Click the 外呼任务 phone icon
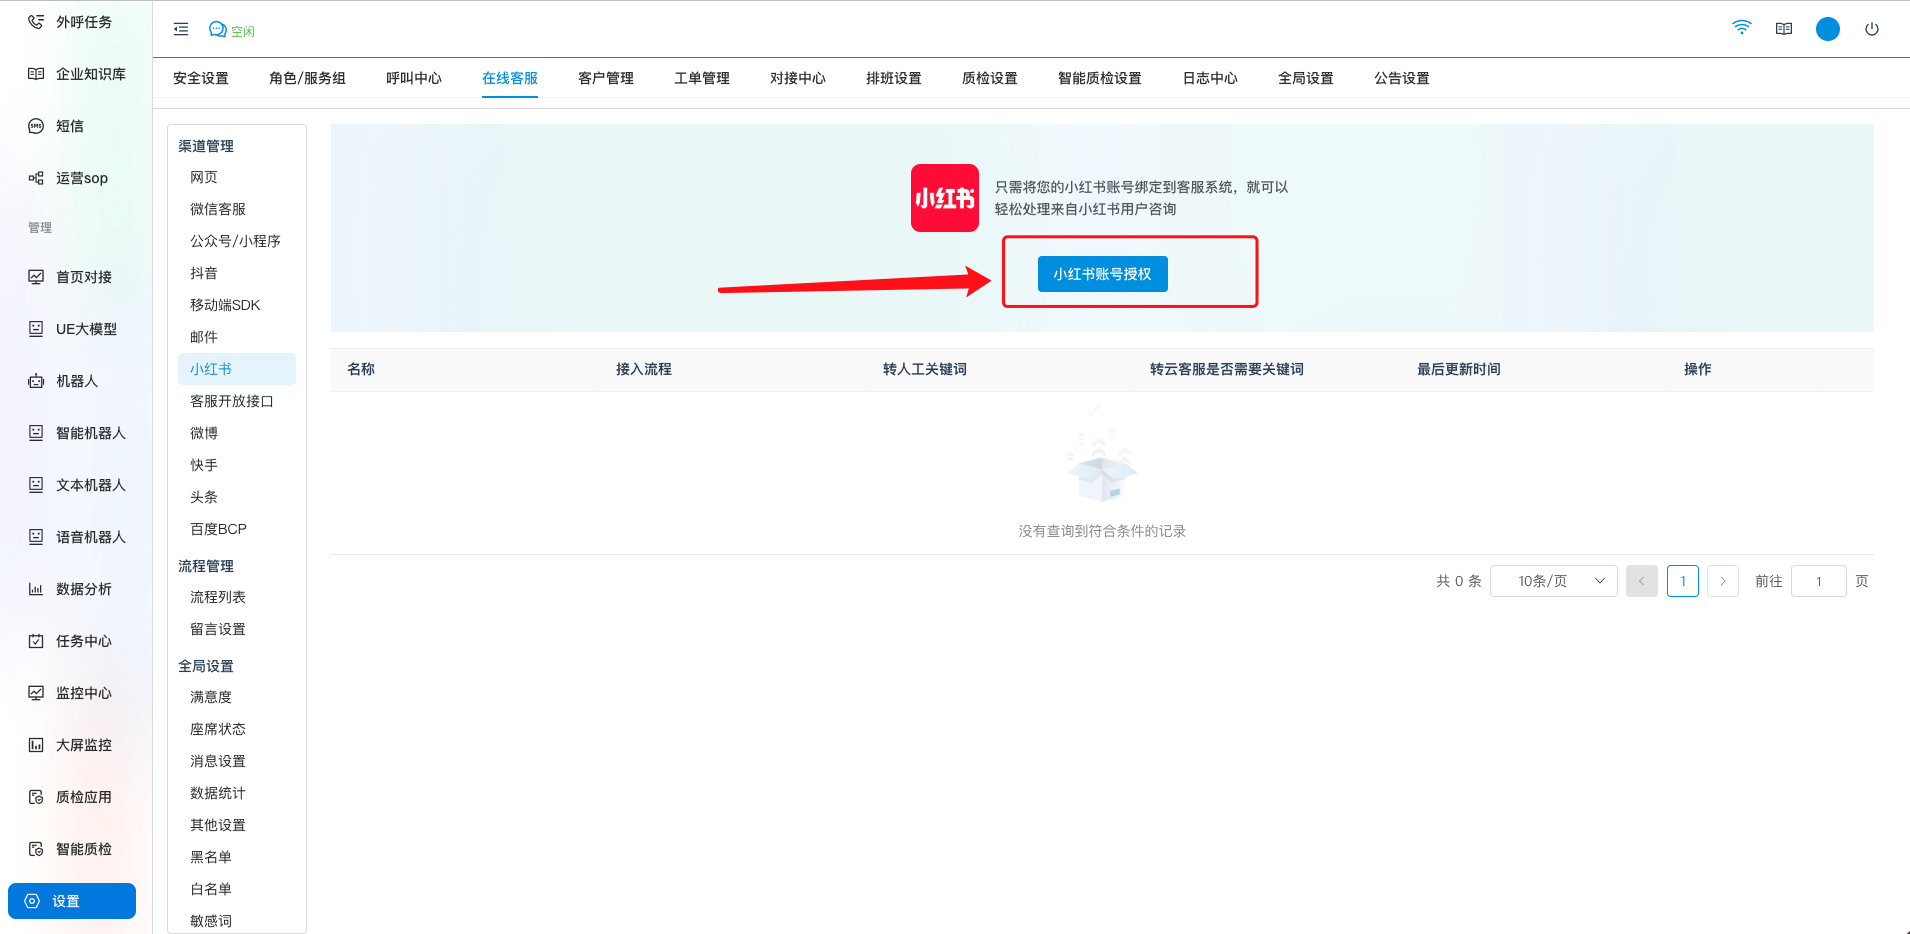Screen dimensions: 1910x934 click(36, 22)
